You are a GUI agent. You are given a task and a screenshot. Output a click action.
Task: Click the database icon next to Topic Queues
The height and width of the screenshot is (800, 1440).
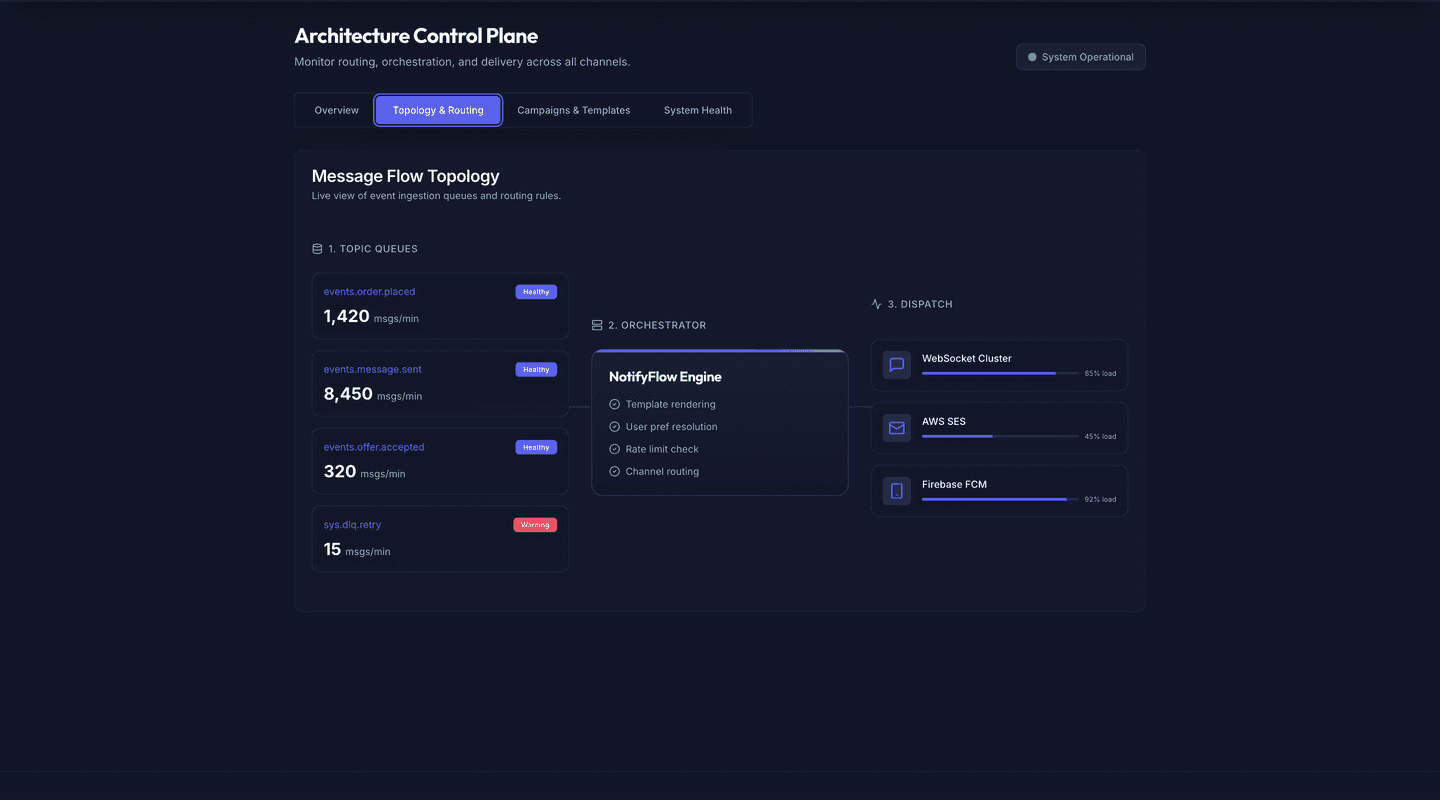pyautogui.click(x=316, y=248)
